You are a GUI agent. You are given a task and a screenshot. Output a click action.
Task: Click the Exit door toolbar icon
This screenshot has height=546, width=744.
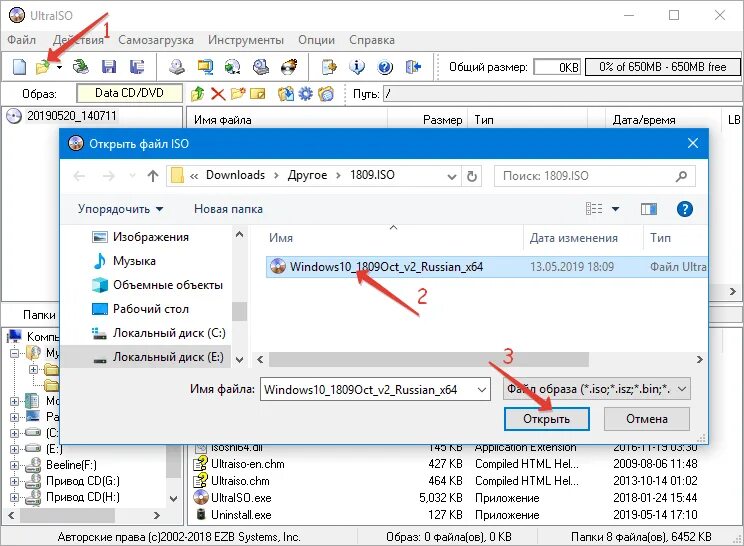413,67
